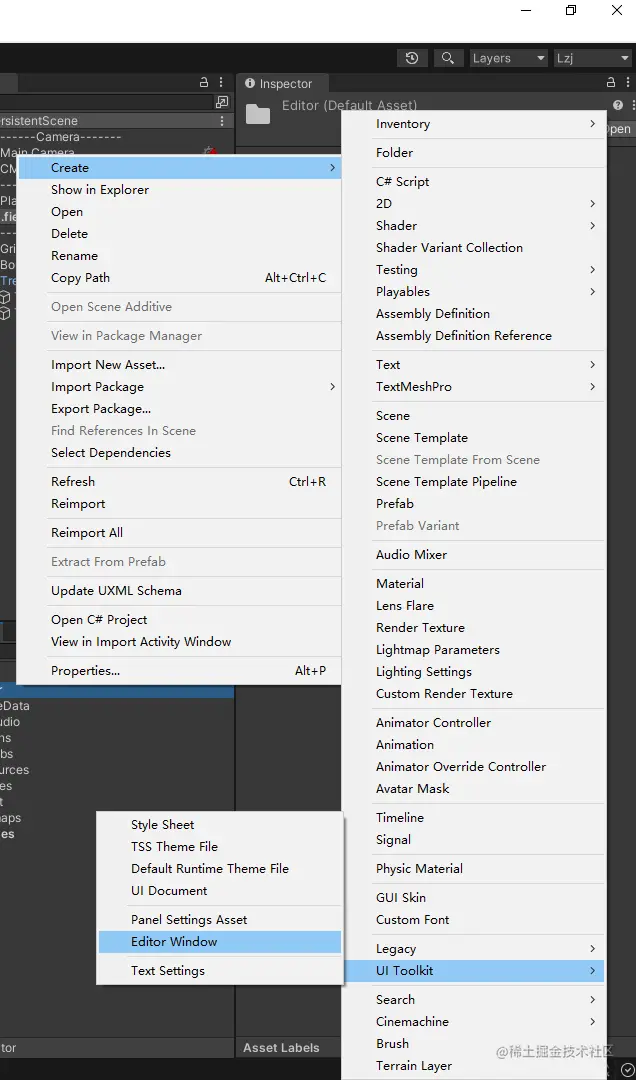Click the hierarchy search expand icon
Viewport: 636px width, 1080px height.
click(x=222, y=102)
